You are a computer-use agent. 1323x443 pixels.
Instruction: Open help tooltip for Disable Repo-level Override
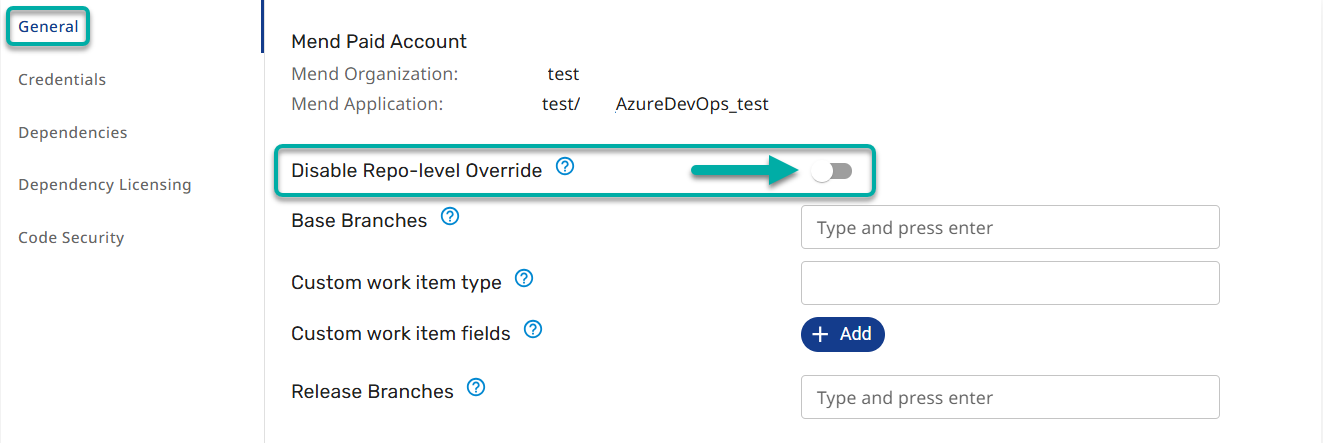[565, 167]
